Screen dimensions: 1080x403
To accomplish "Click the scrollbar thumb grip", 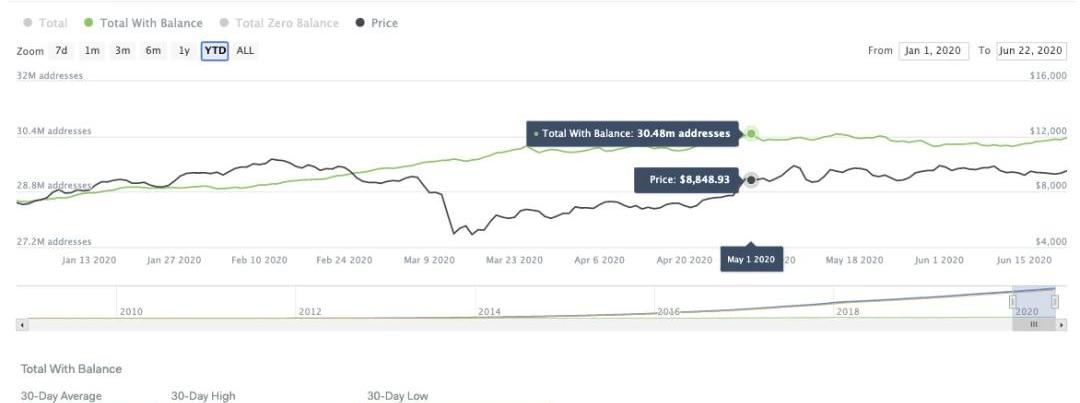I will click(1034, 325).
